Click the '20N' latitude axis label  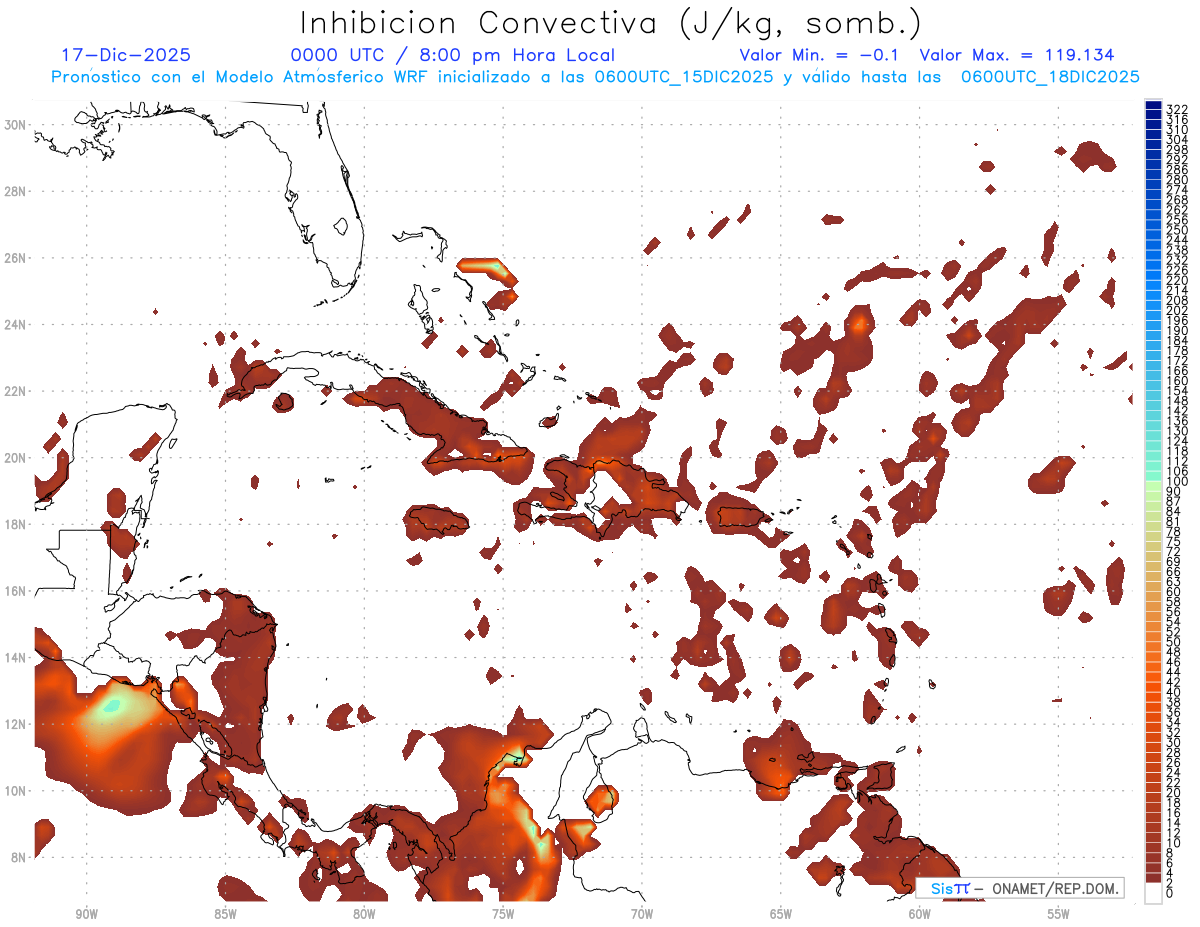14,458
